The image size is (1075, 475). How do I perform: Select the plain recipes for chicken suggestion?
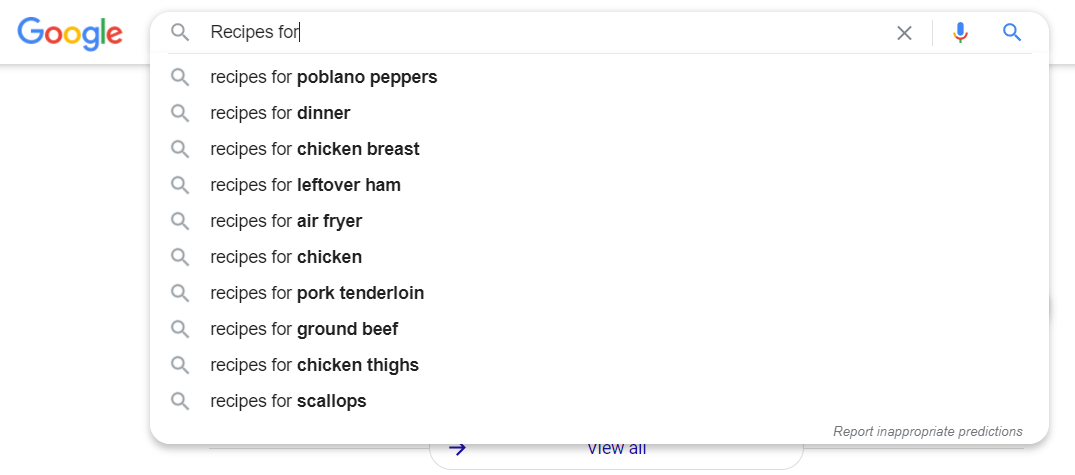click(599, 257)
